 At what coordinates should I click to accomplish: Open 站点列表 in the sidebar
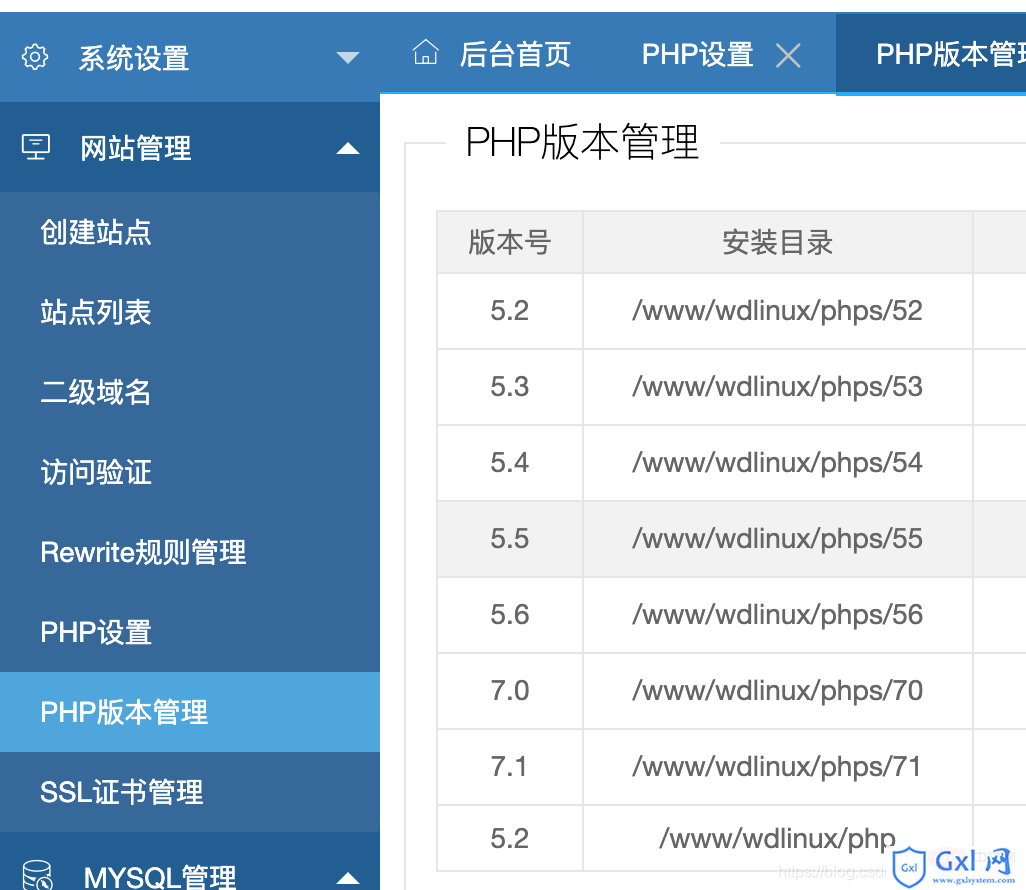(x=190, y=312)
